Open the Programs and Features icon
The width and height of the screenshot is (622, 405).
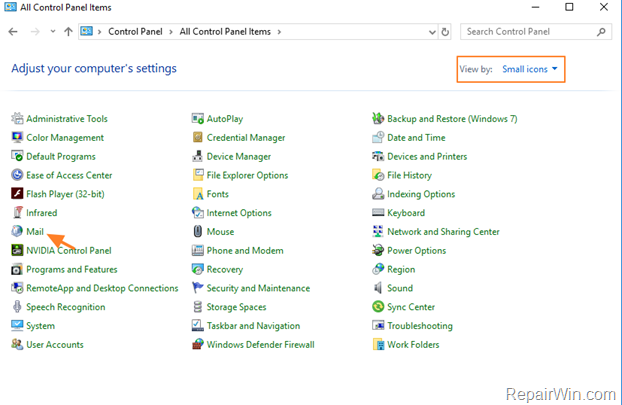[17, 269]
